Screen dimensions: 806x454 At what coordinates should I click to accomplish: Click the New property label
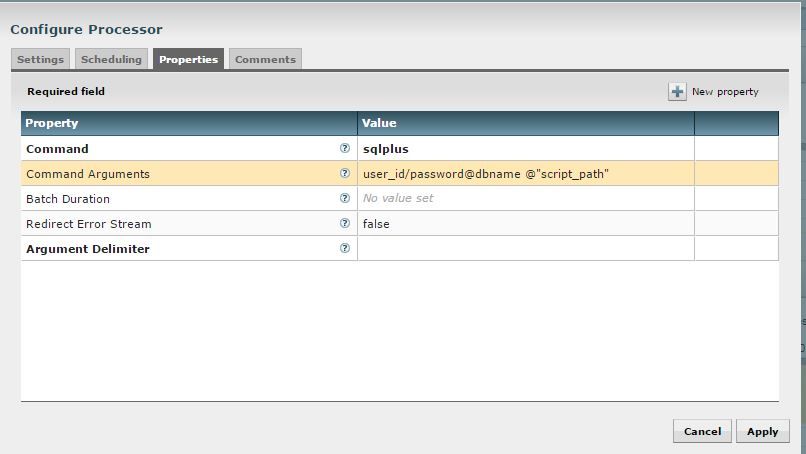point(725,92)
